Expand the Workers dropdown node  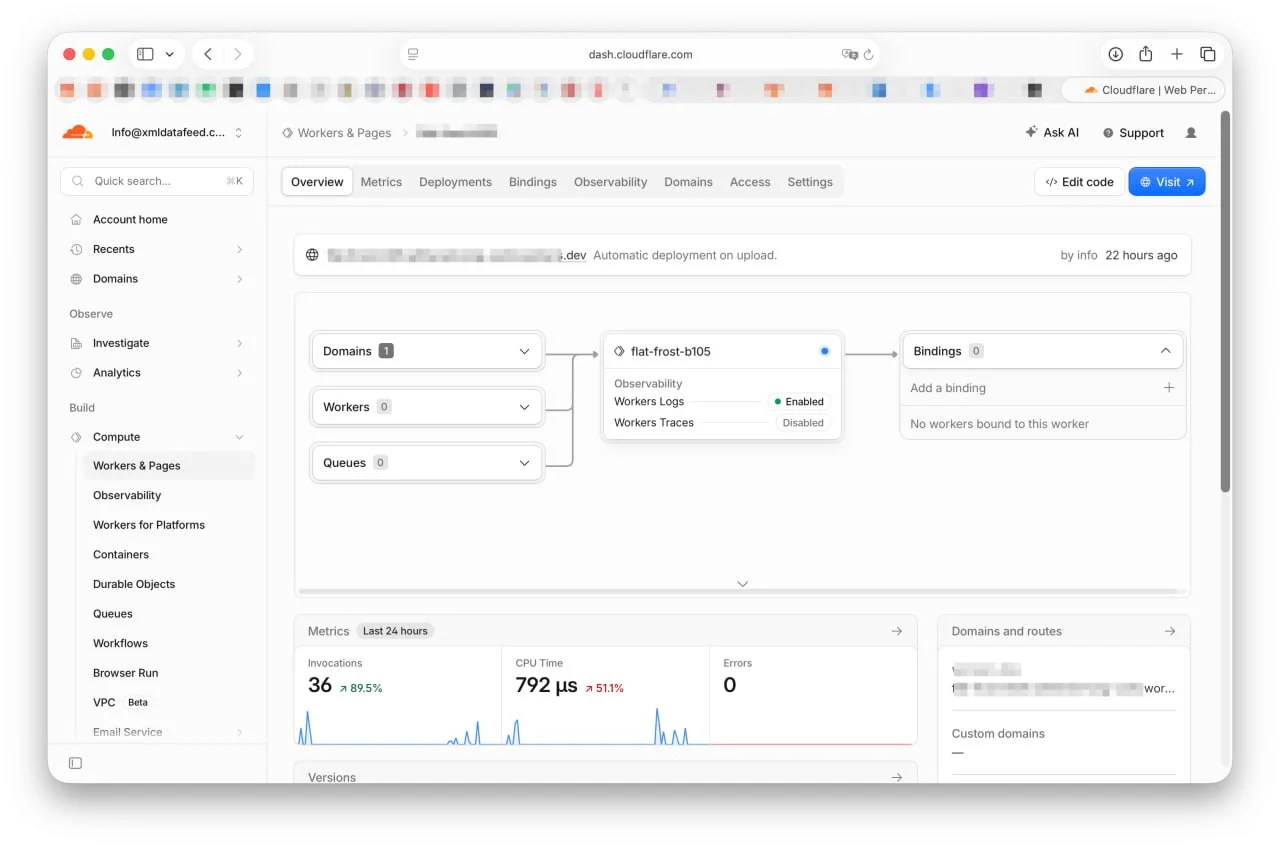click(427, 407)
